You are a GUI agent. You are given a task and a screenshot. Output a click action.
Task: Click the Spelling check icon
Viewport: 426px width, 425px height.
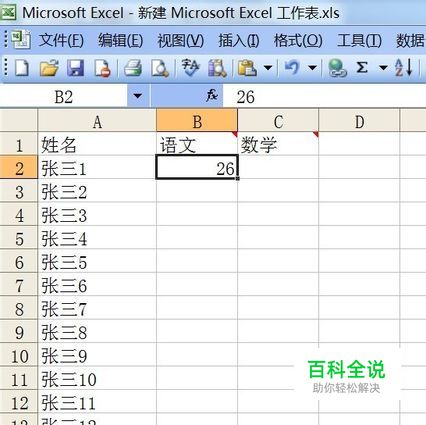pos(190,68)
